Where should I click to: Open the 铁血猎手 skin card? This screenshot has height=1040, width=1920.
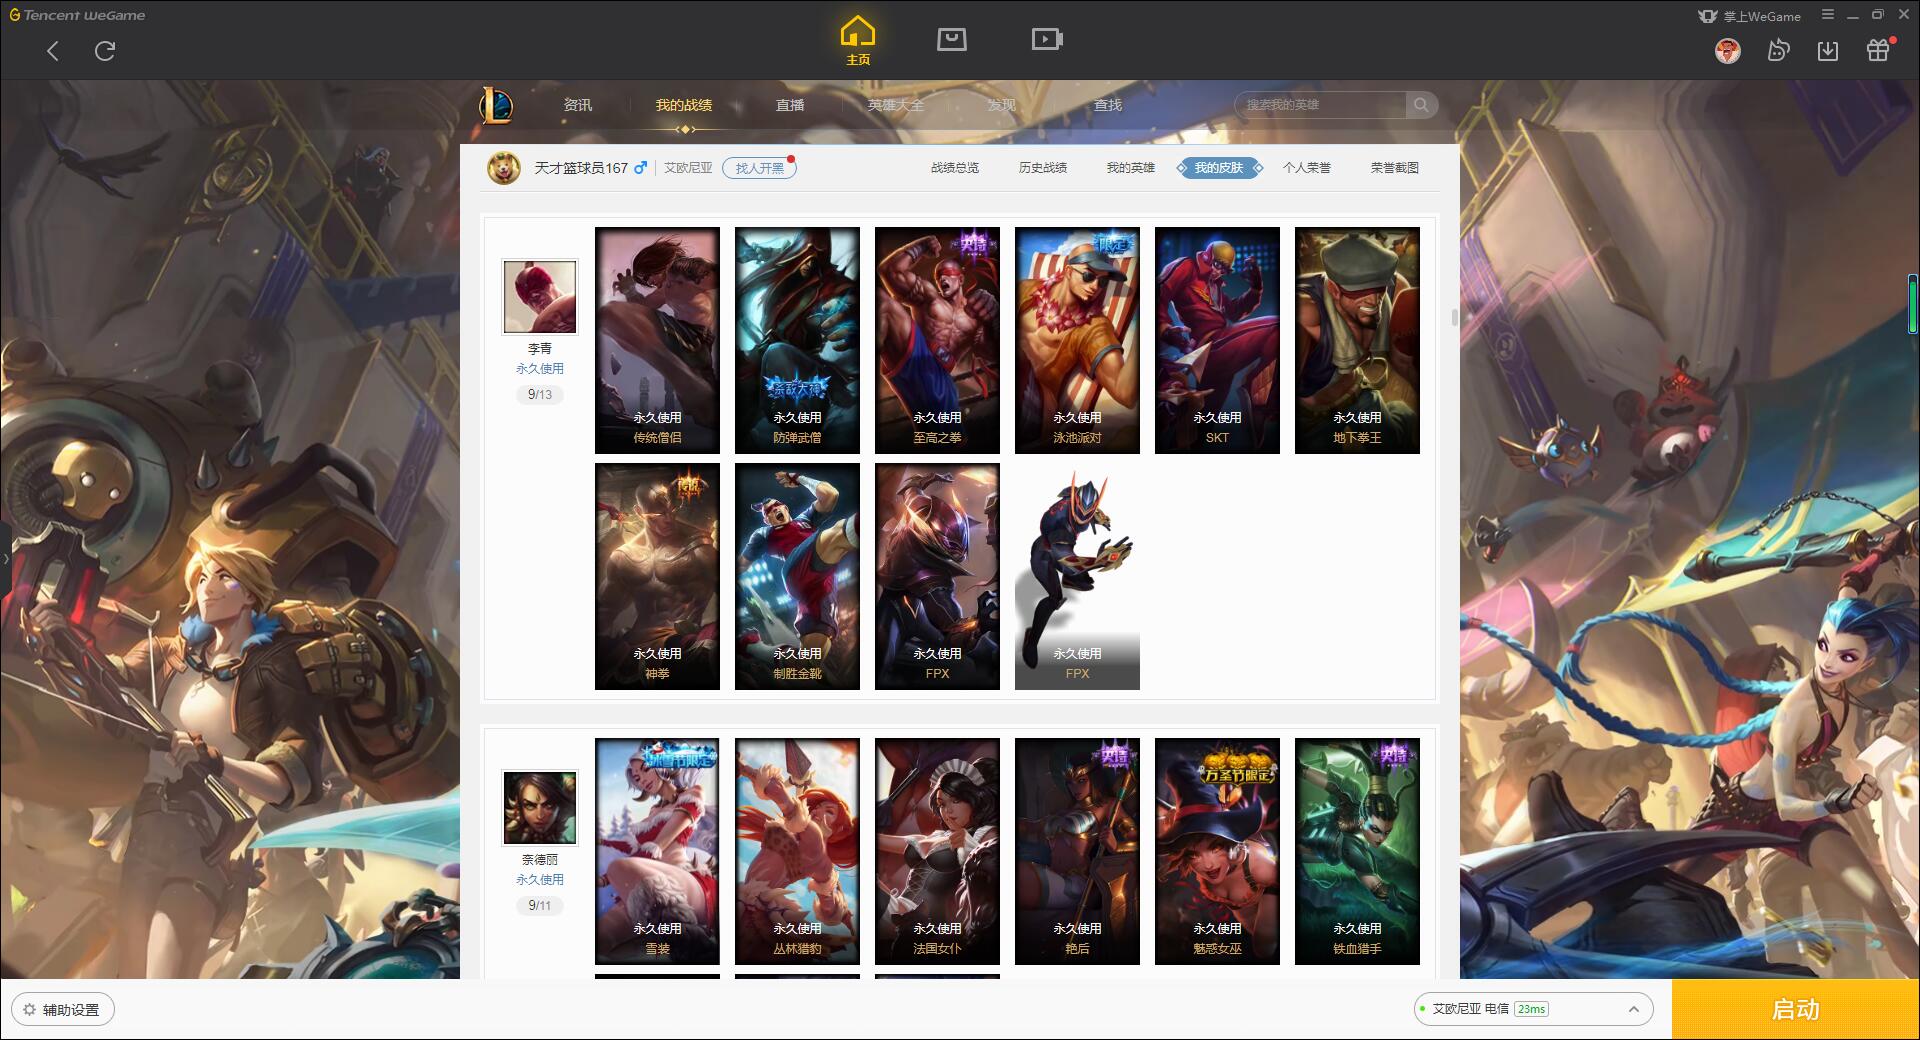pos(1357,851)
